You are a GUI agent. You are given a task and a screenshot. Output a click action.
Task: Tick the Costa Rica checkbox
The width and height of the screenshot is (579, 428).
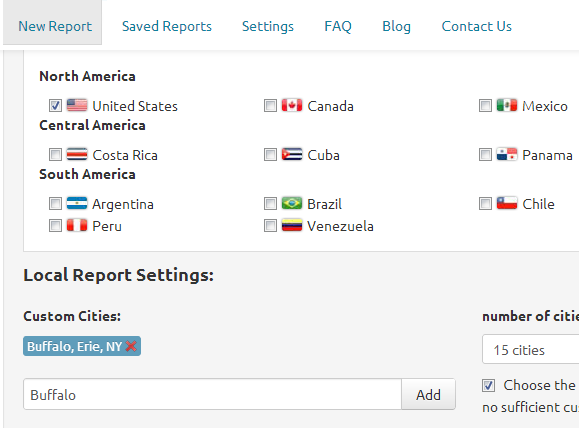(55, 155)
